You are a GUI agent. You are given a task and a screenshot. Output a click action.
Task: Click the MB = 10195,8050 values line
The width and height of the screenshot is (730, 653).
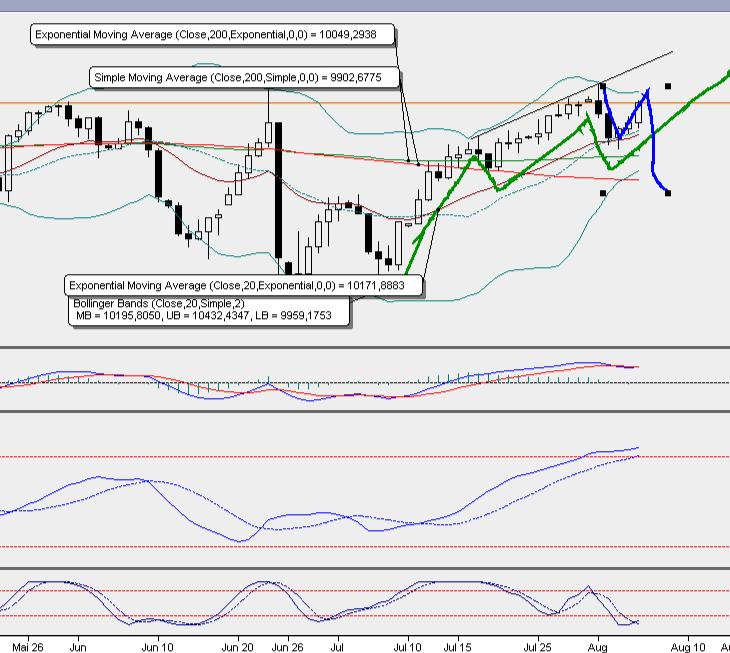click(x=203, y=316)
